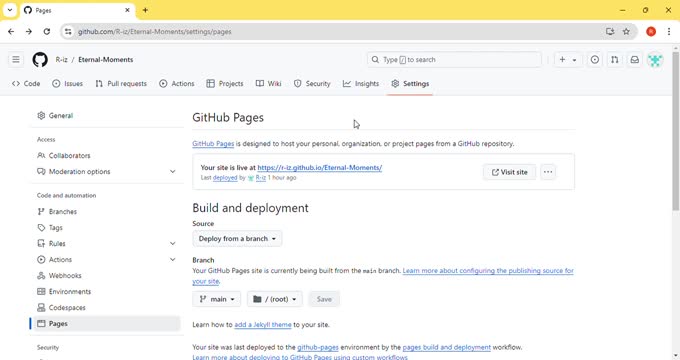Open Webhooks settings in sidebar

tap(106, 275)
